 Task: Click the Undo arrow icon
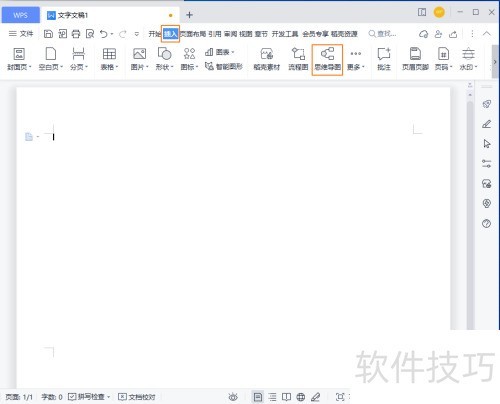pyautogui.click(x=104, y=34)
